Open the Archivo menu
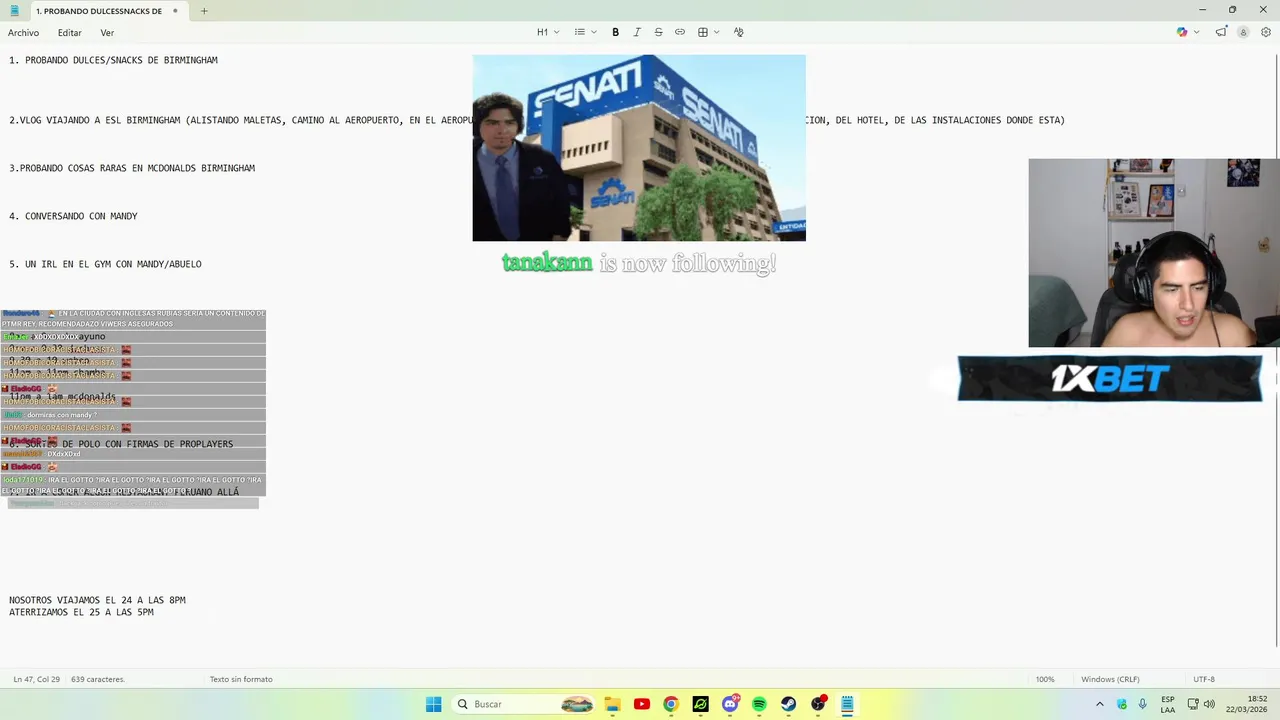 (23, 32)
